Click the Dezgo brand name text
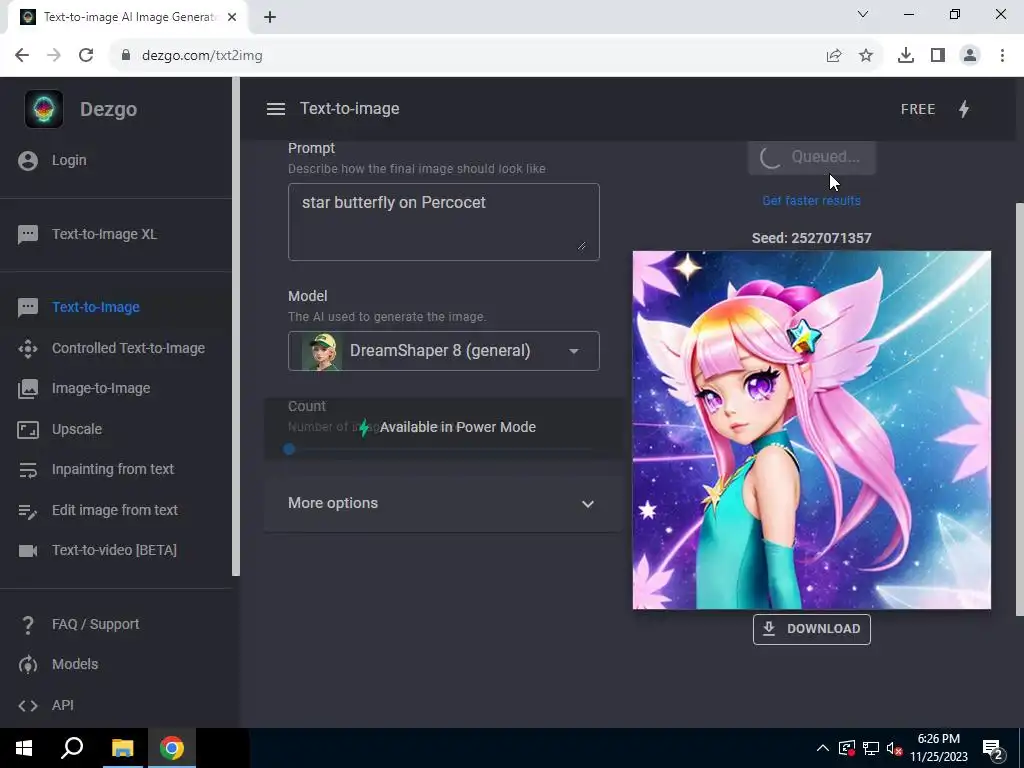Image resolution: width=1024 pixels, height=768 pixels. (x=108, y=109)
